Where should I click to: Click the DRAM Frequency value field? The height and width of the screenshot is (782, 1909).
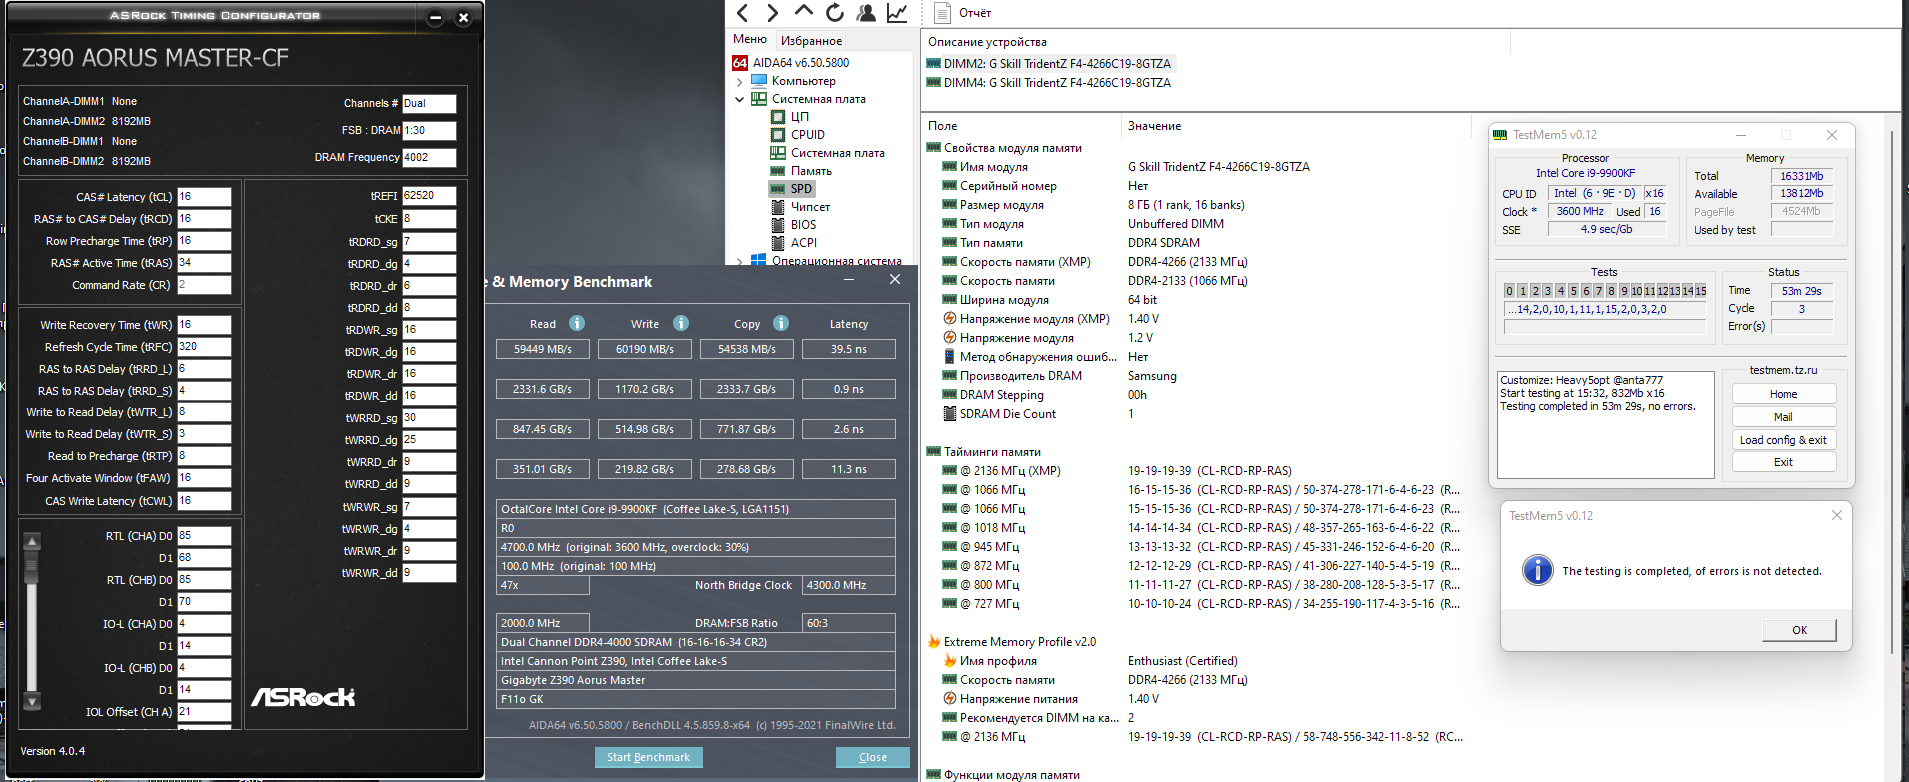(429, 157)
